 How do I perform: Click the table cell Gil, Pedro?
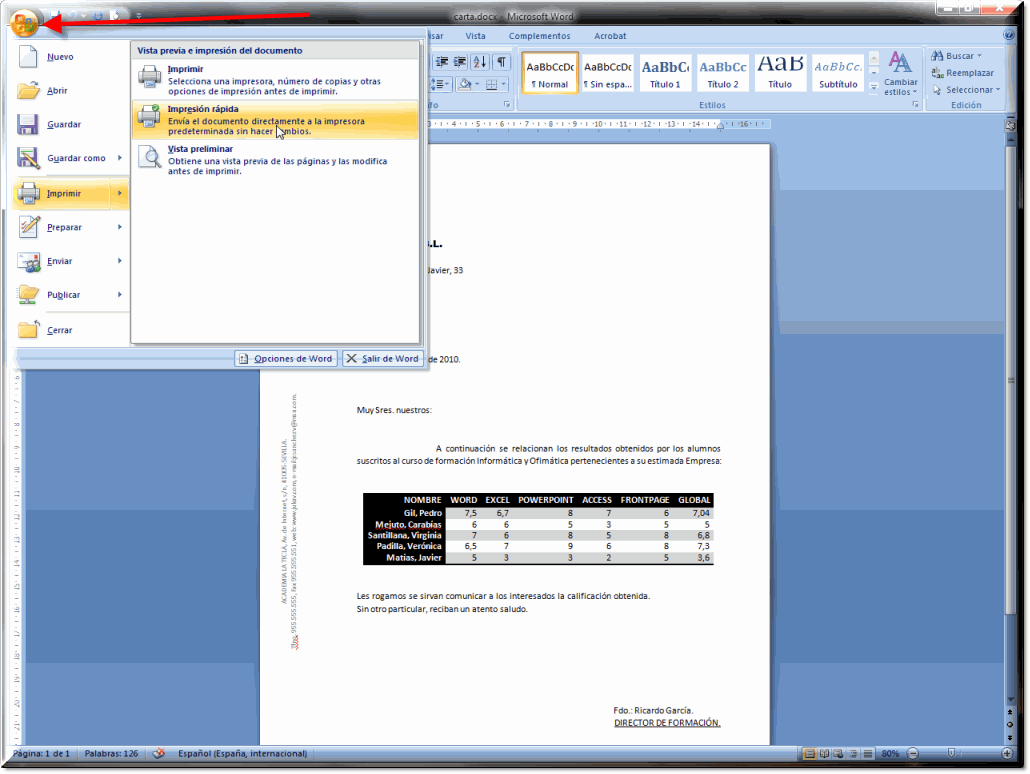coord(422,513)
